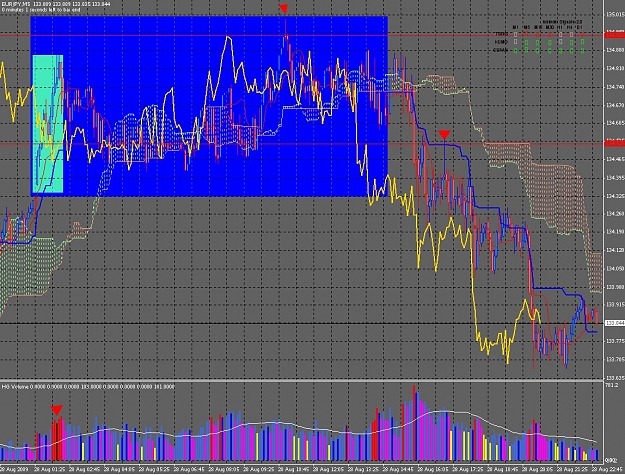
Task: Select the red arrow marker above the price peak
Action: tap(283, 9)
